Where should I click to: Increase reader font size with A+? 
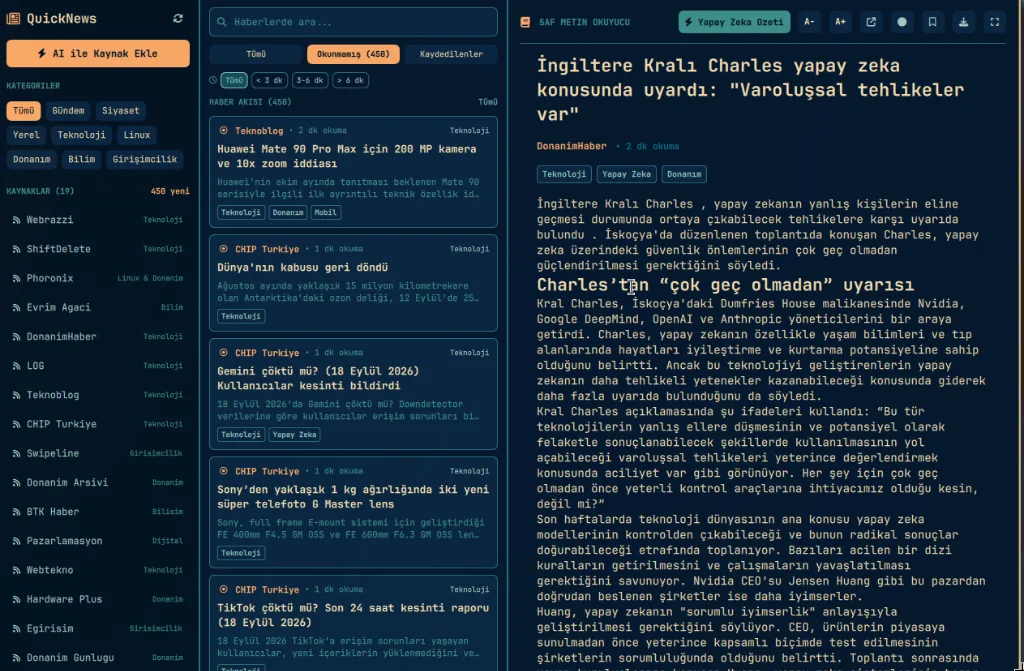(x=840, y=22)
